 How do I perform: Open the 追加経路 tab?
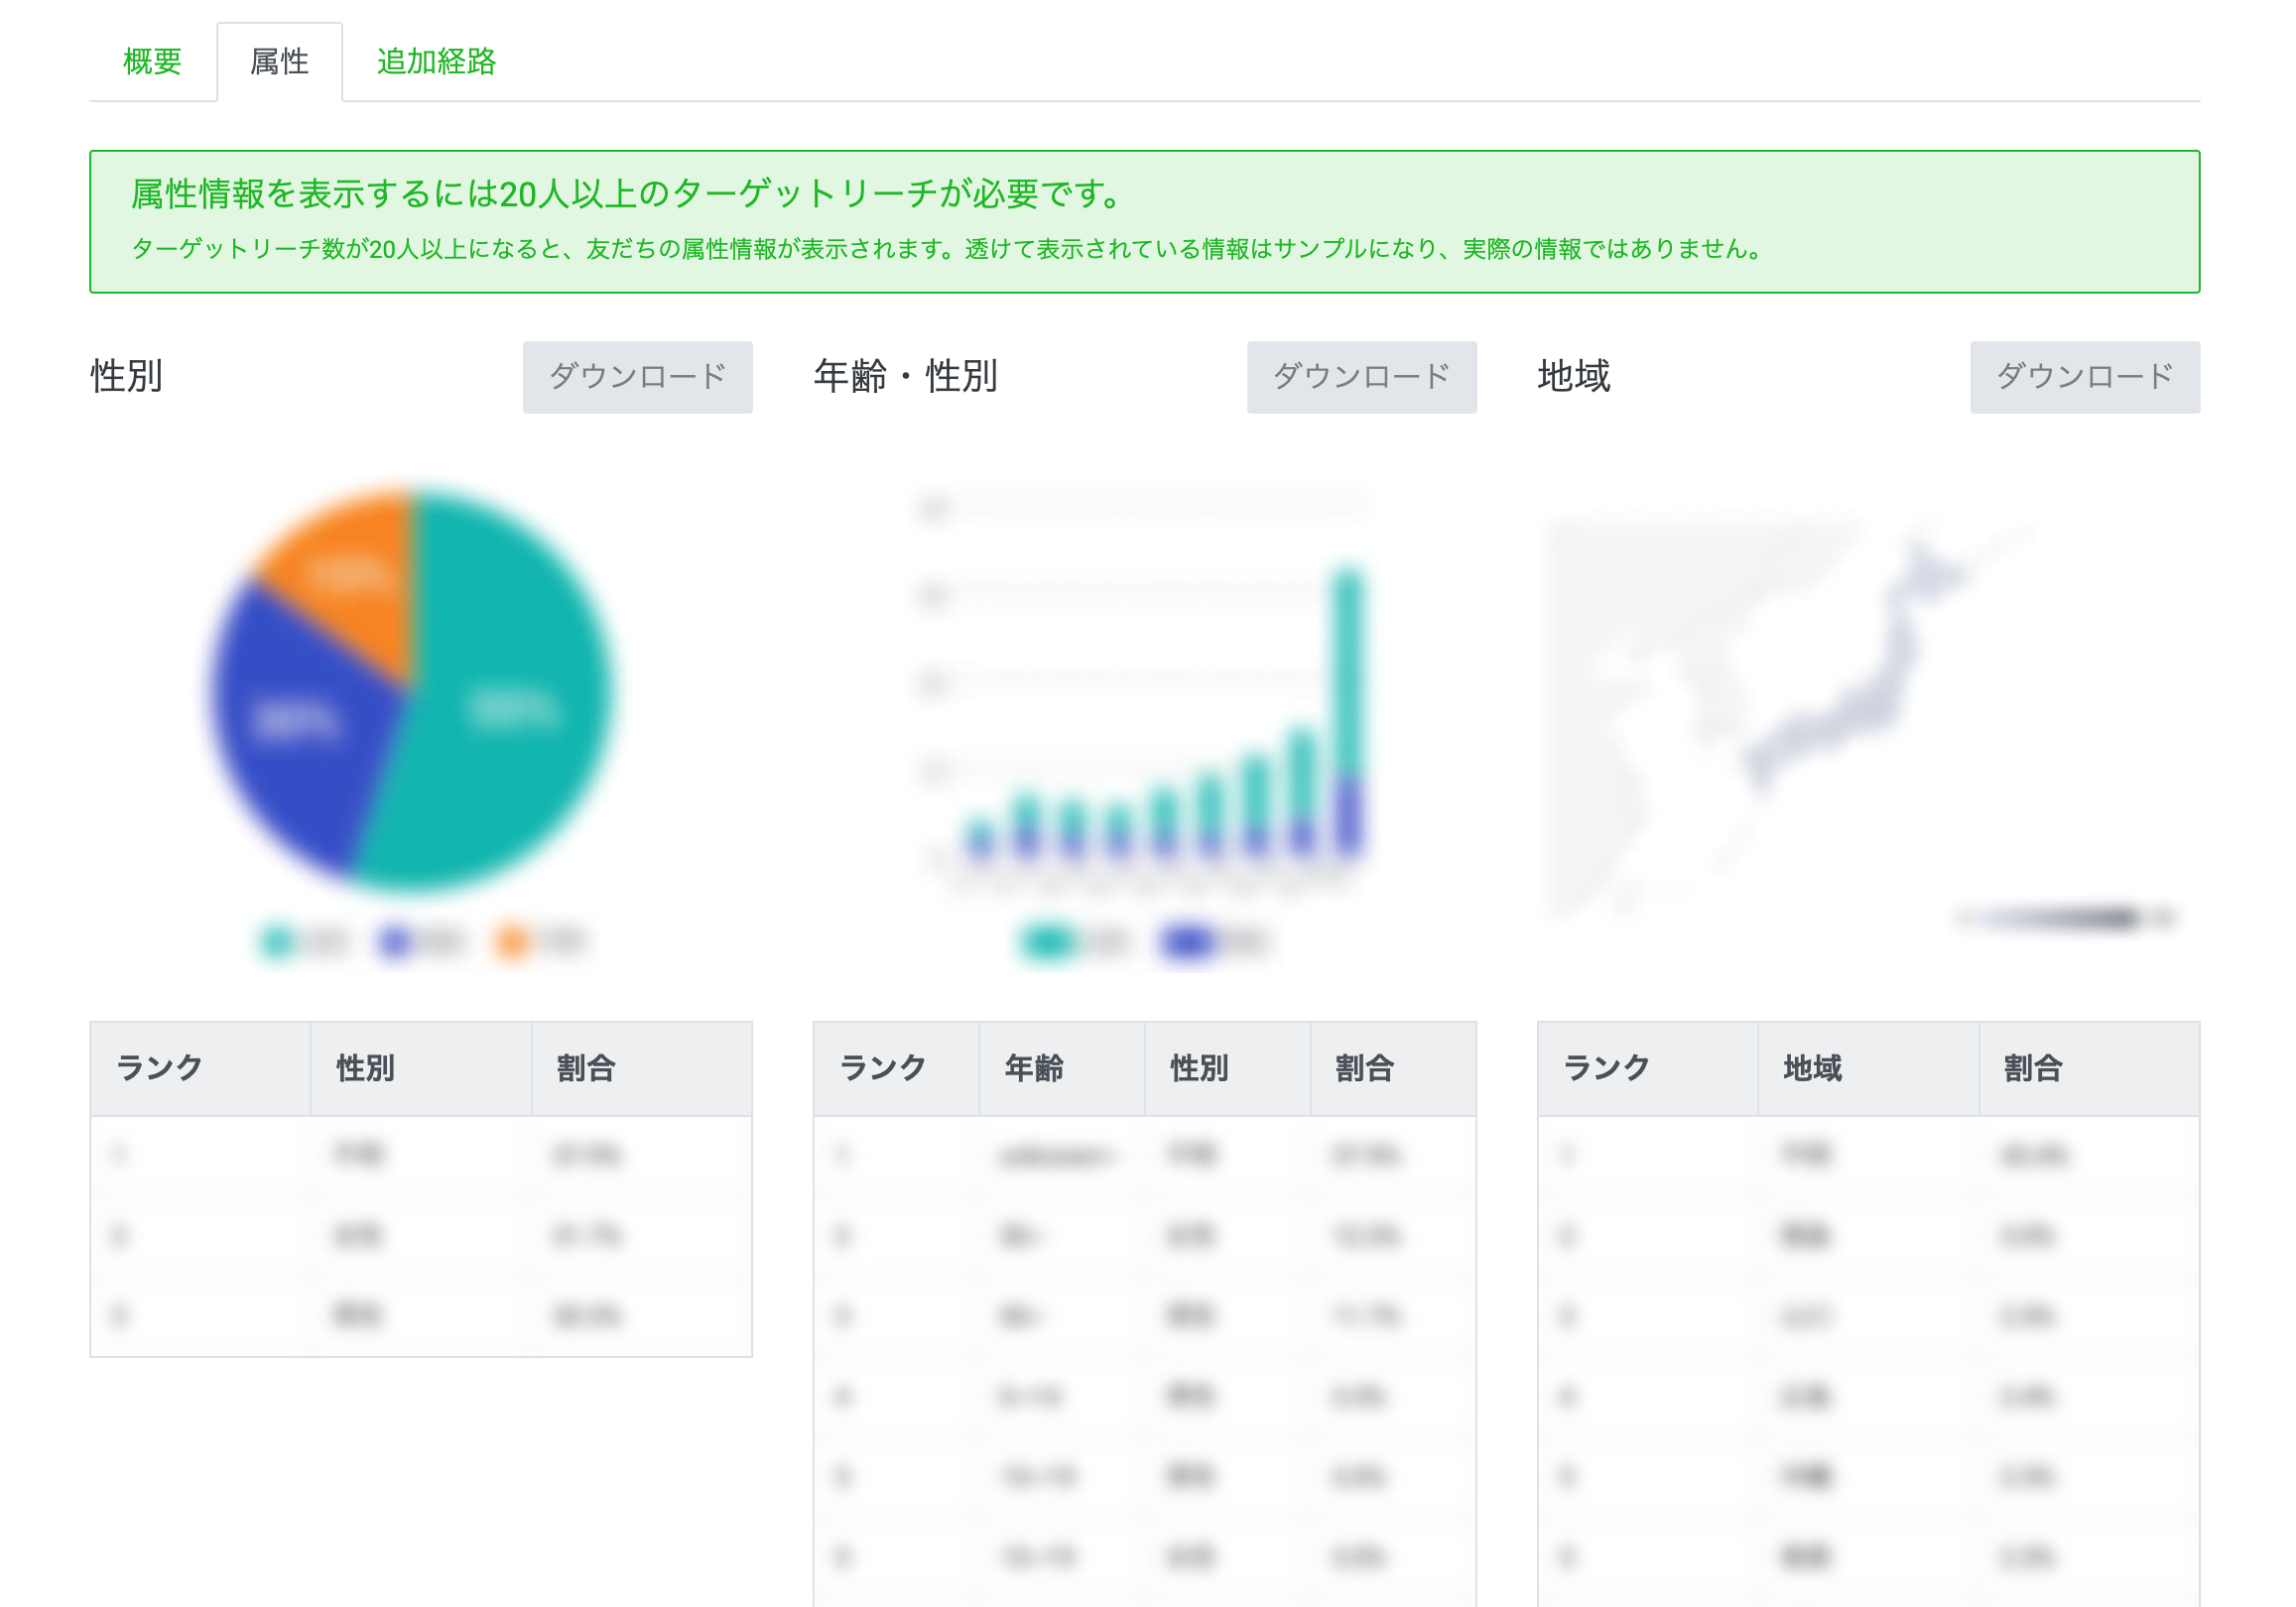click(436, 62)
